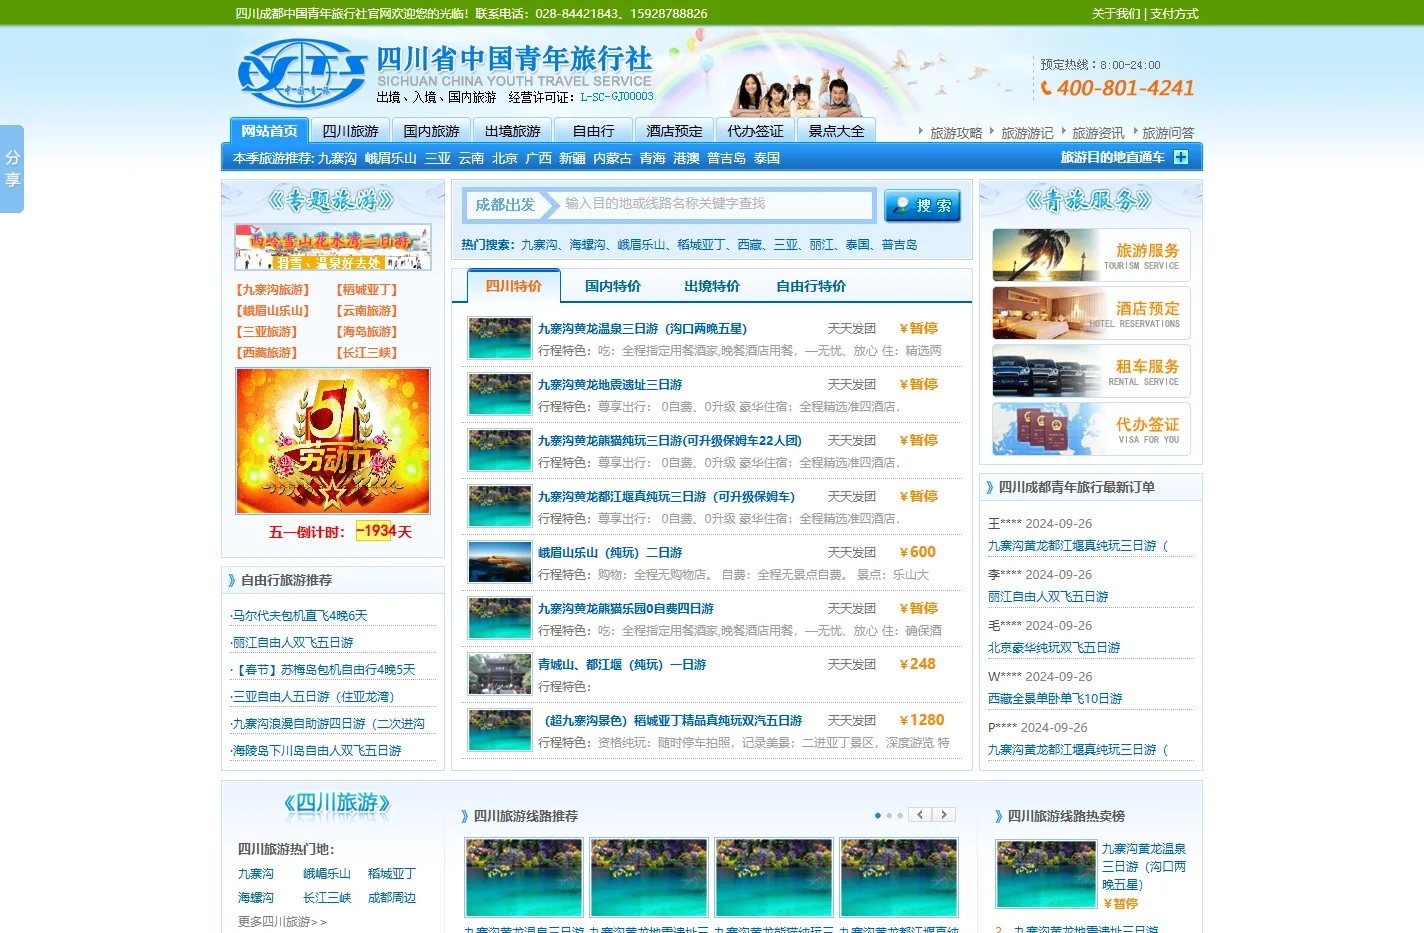
Task: Click the blue globe logo of the travel service
Action: [302, 73]
